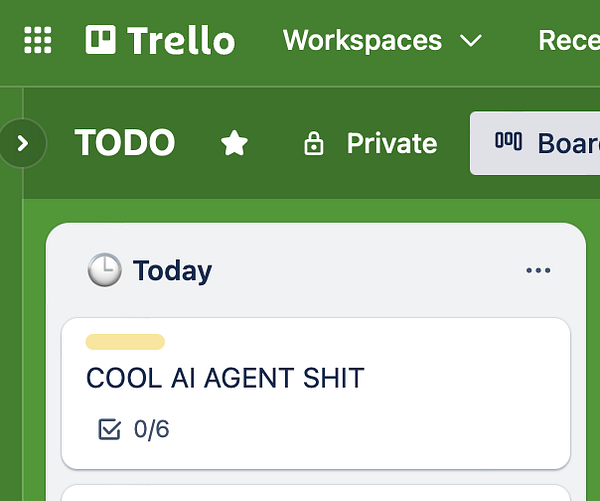This screenshot has width=600, height=501.
Task: Click the clock emoji on Today list
Action: pos(104,270)
